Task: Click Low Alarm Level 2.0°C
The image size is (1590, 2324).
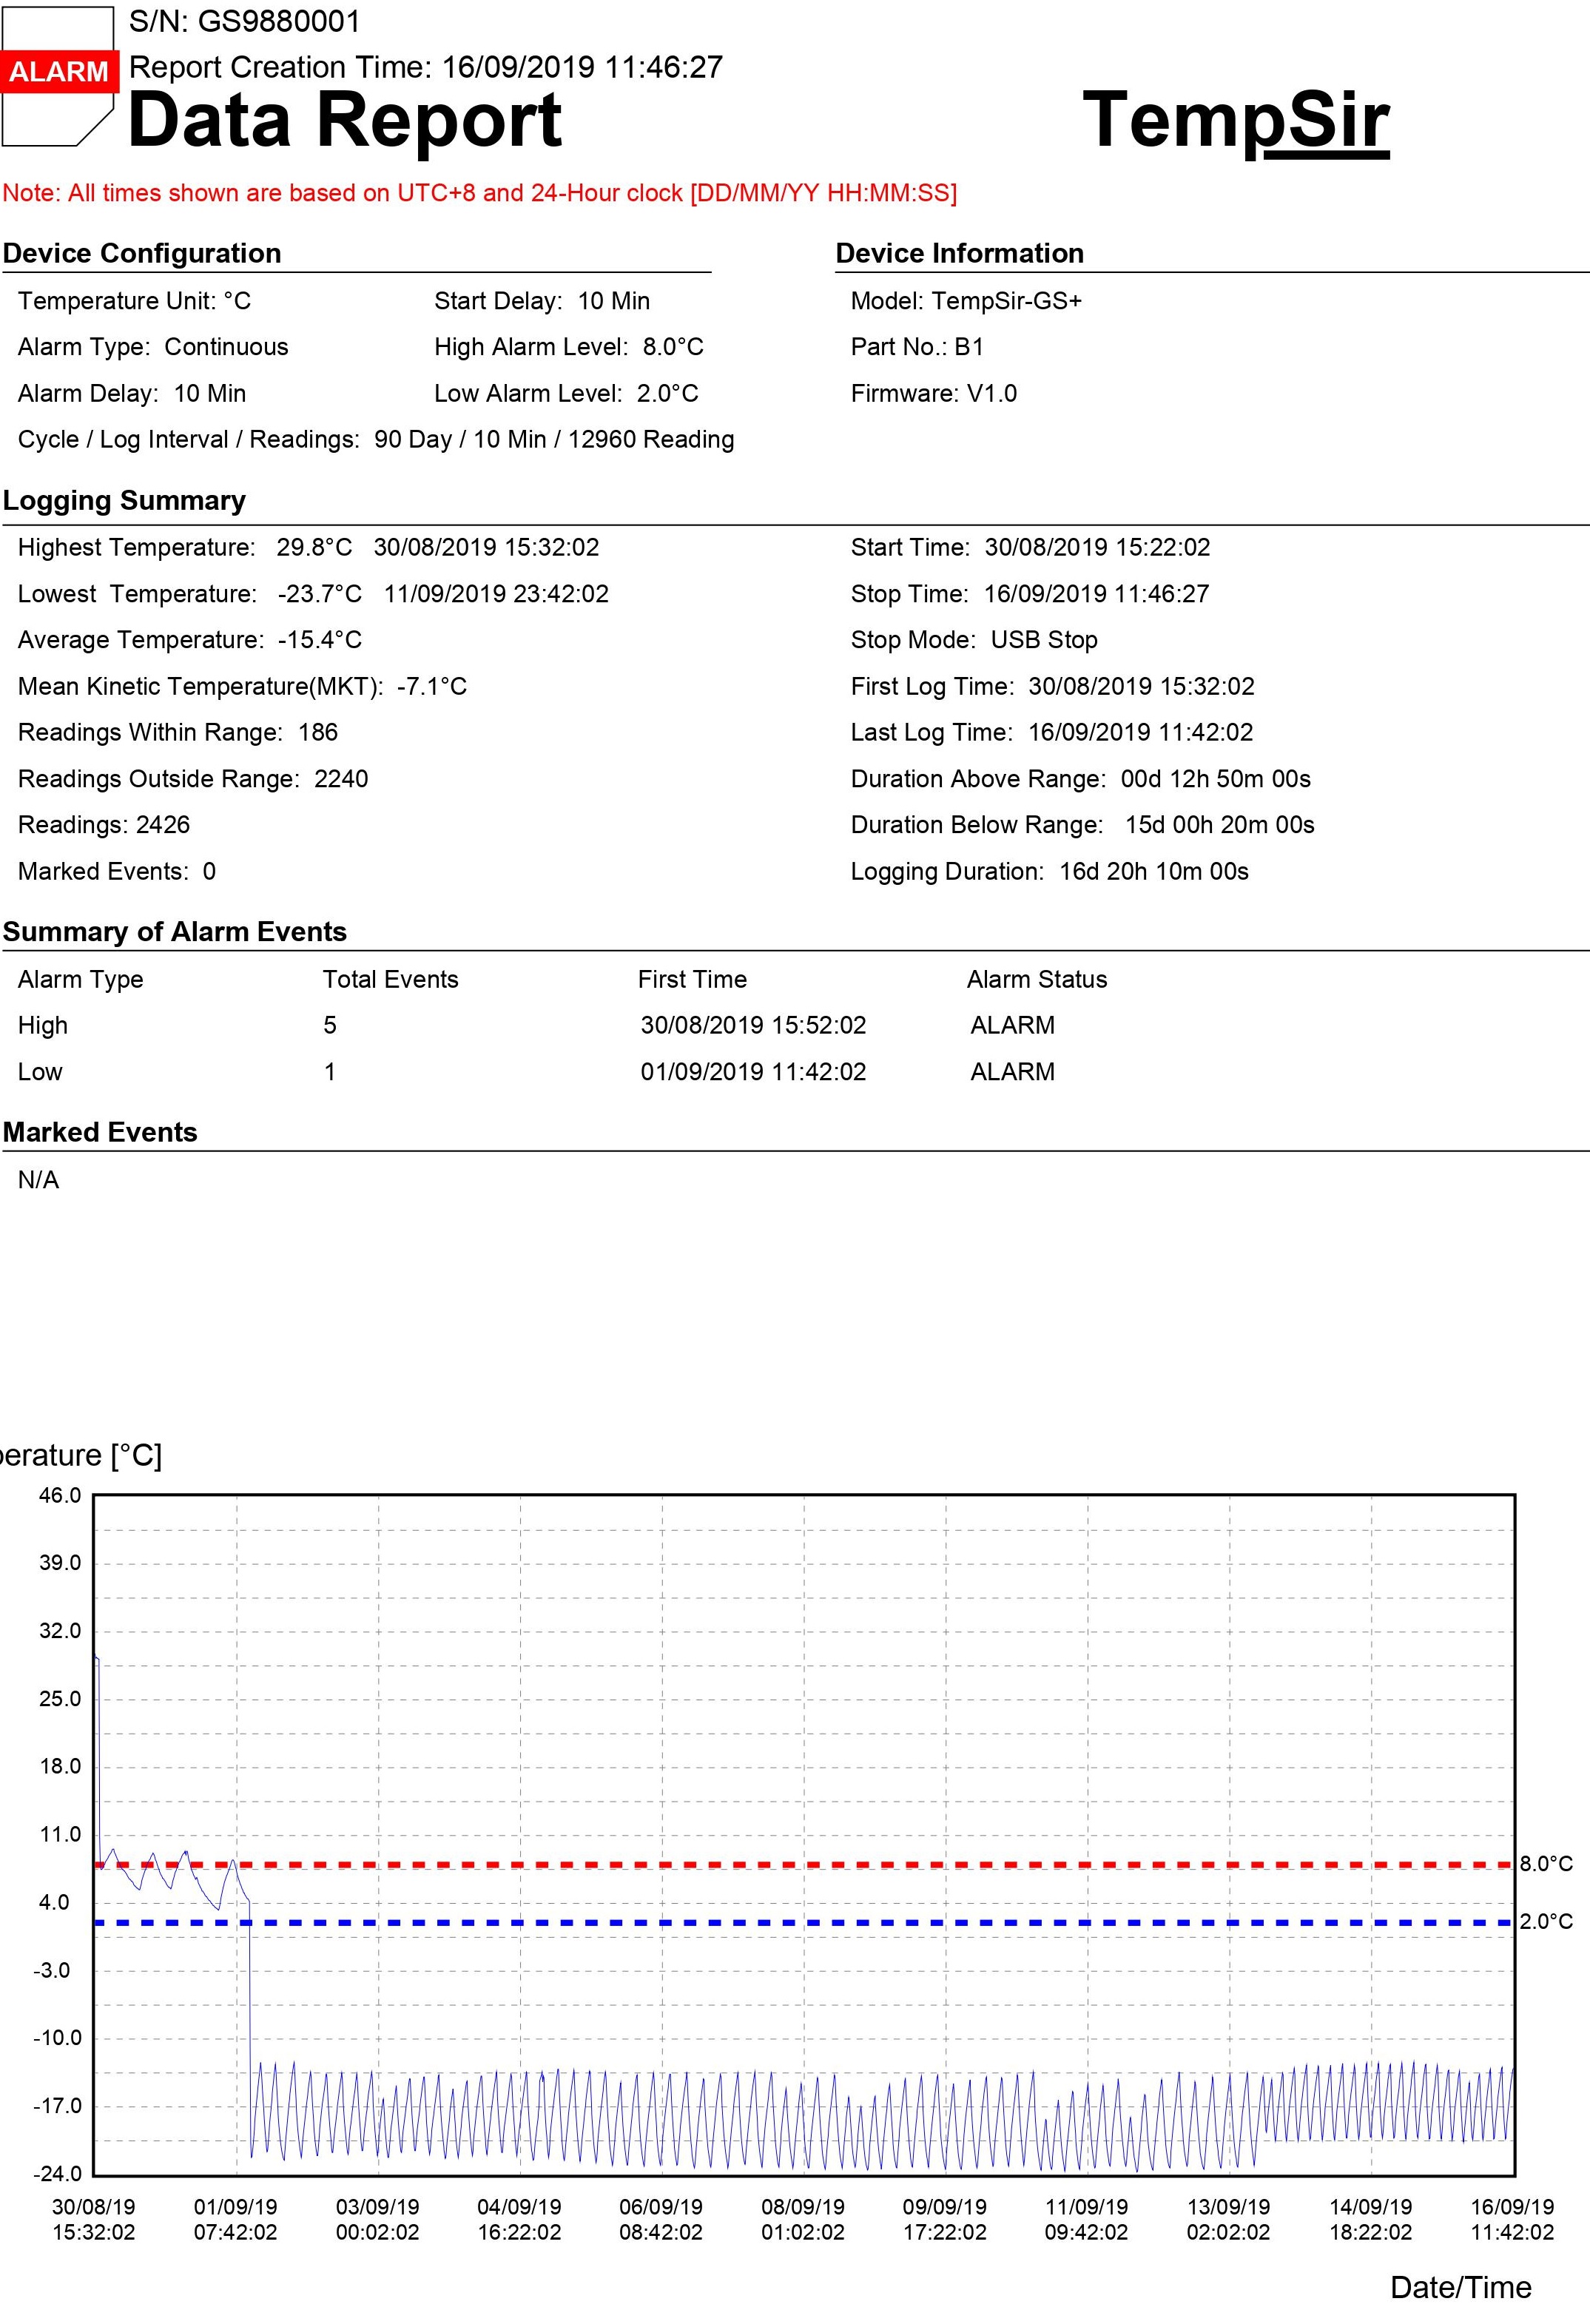Action: pyautogui.click(x=566, y=393)
